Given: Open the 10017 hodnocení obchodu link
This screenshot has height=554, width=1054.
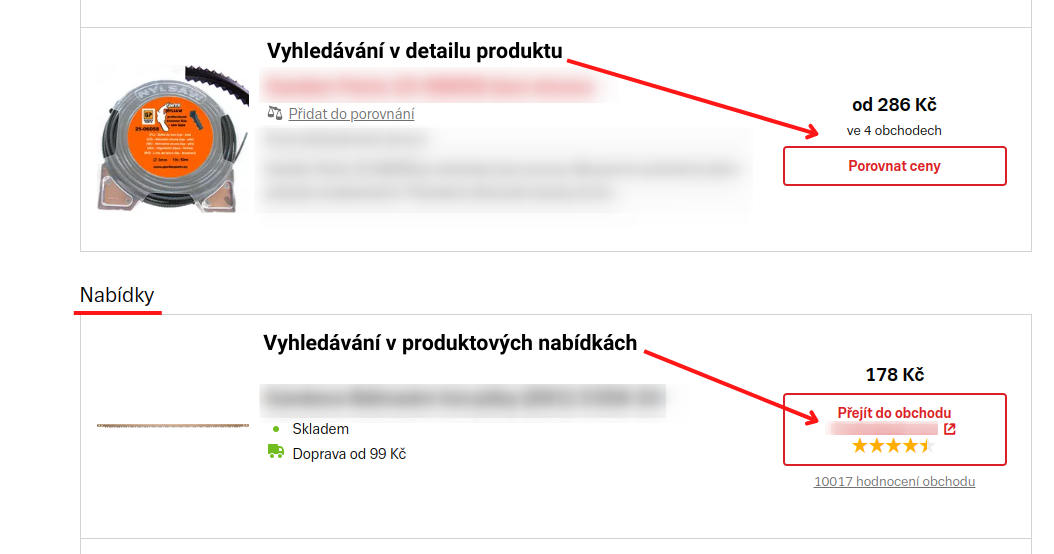Looking at the screenshot, I should click(x=894, y=481).
